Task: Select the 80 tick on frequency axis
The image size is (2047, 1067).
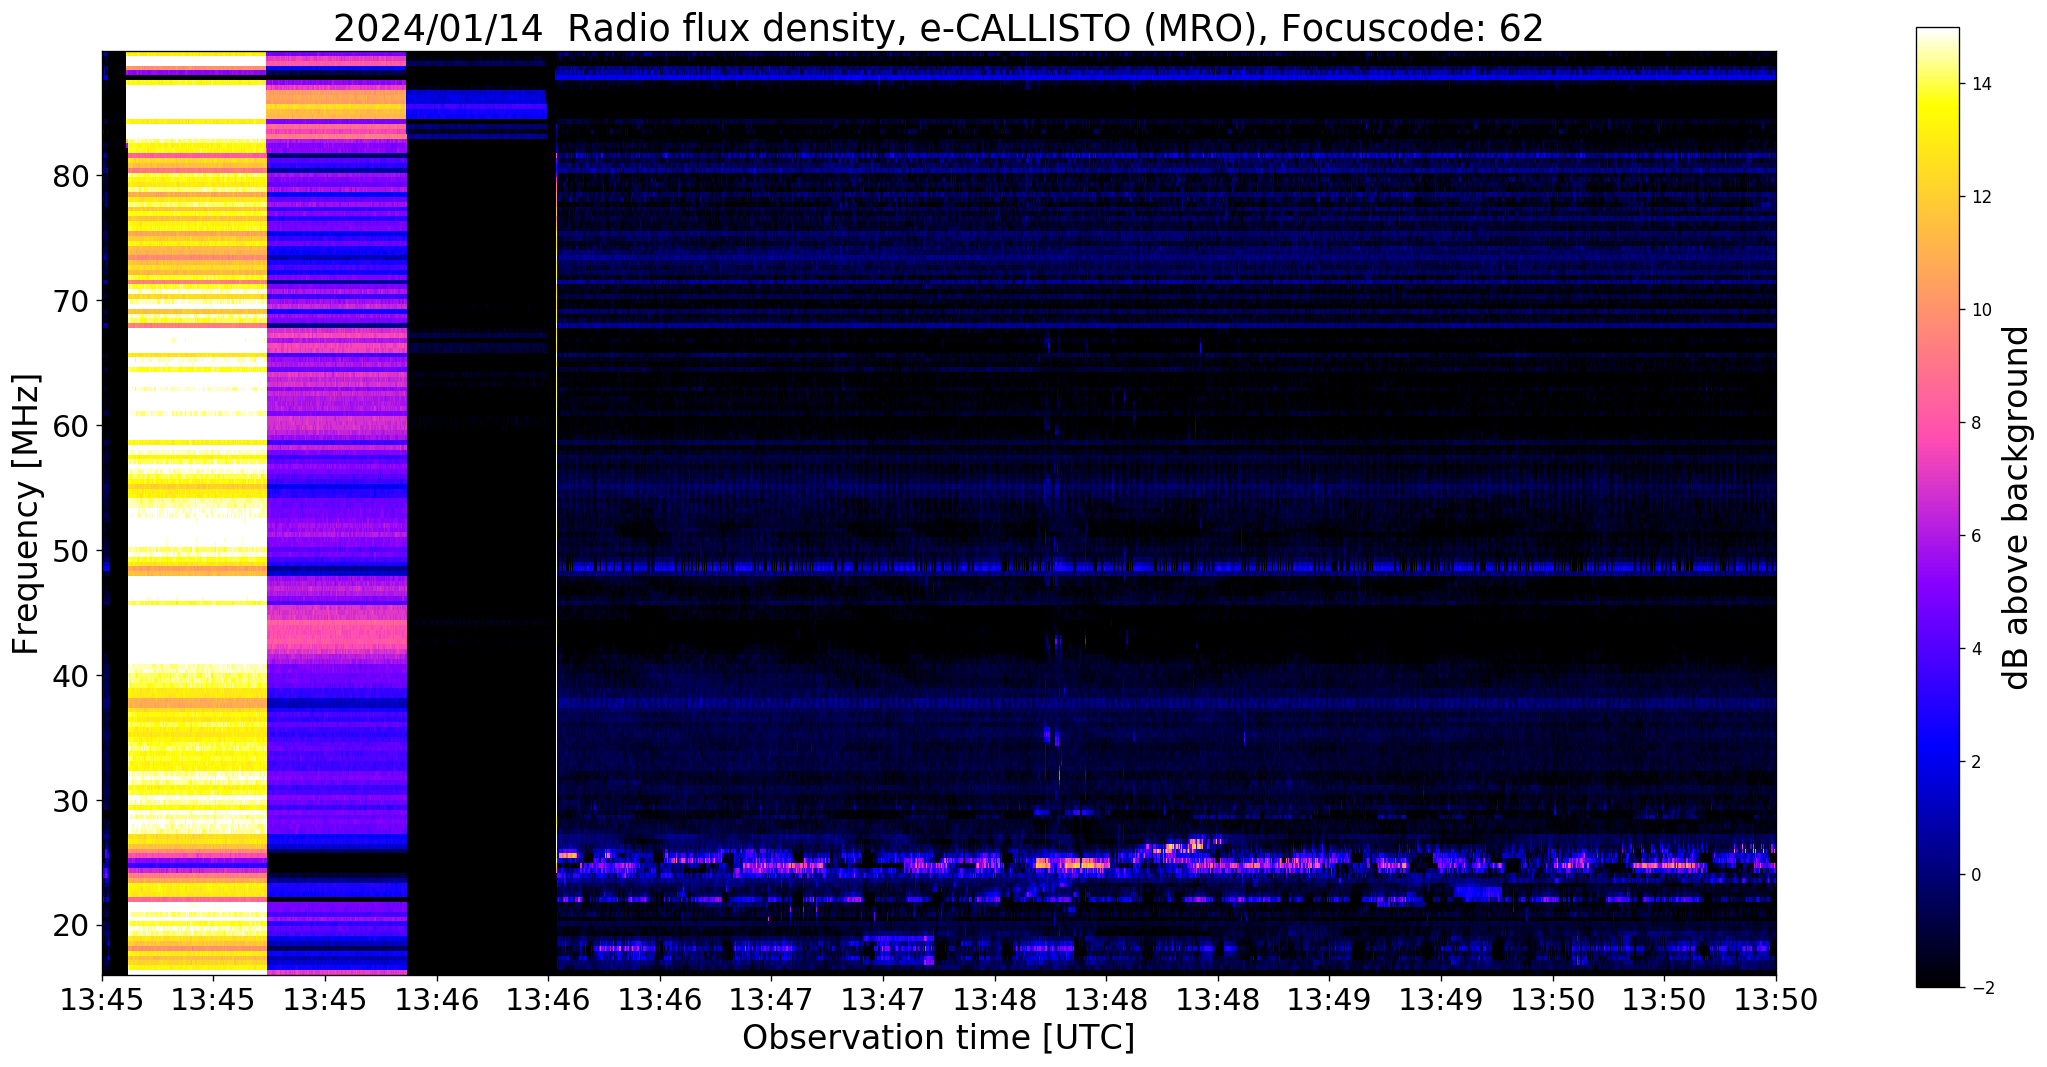Action: click(72, 176)
